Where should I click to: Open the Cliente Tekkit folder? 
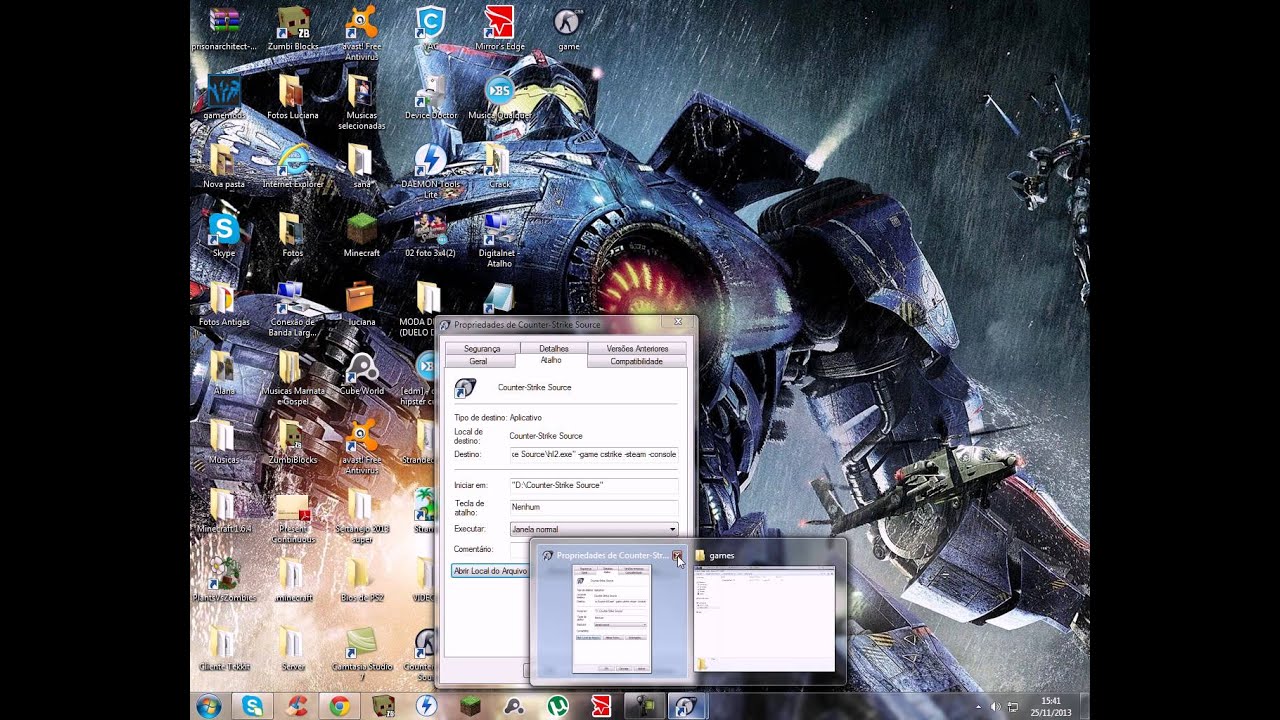pyautogui.click(x=224, y=648)
